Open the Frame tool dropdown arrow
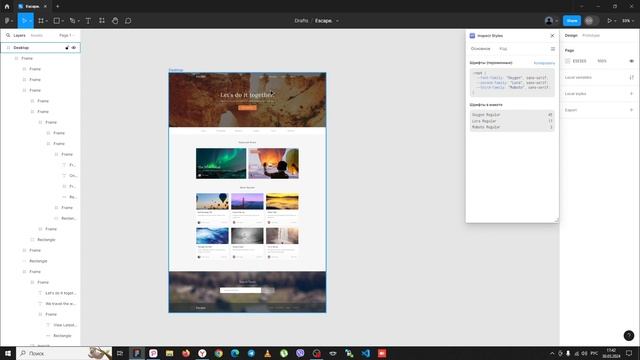 (47, 21)
